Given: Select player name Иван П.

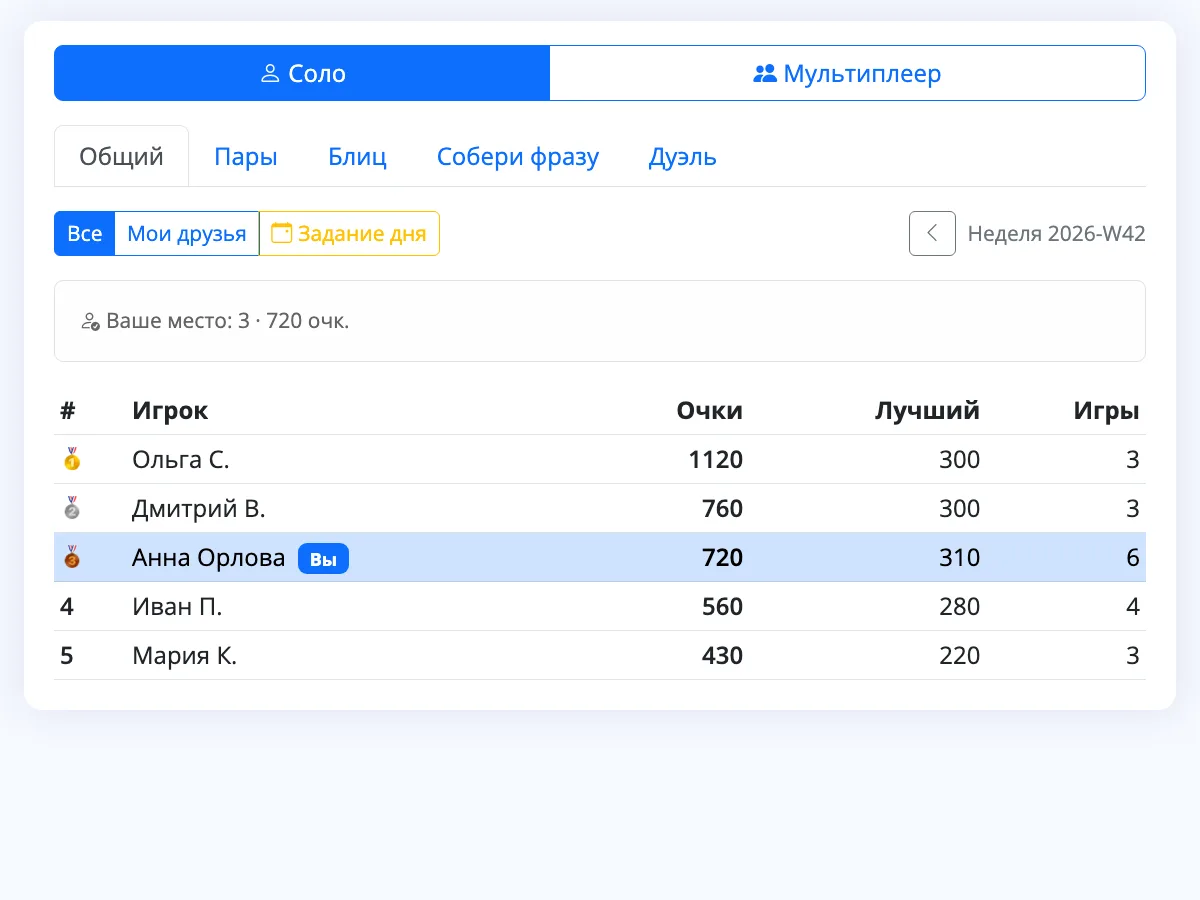Looking at the screenshot, I should 177,606.
